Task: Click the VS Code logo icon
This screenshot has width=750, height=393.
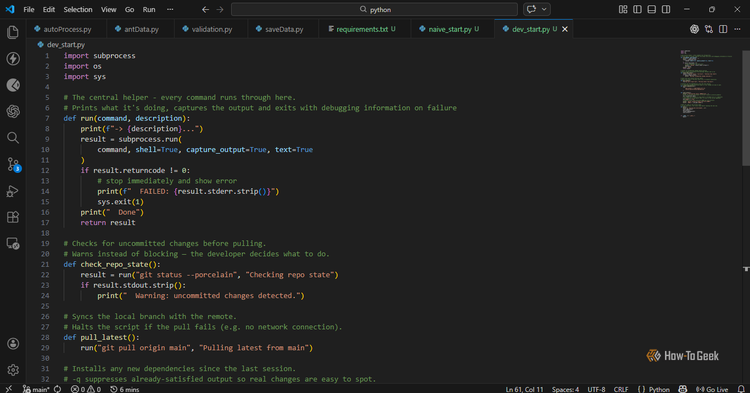Action: click(x=10, y=9)
